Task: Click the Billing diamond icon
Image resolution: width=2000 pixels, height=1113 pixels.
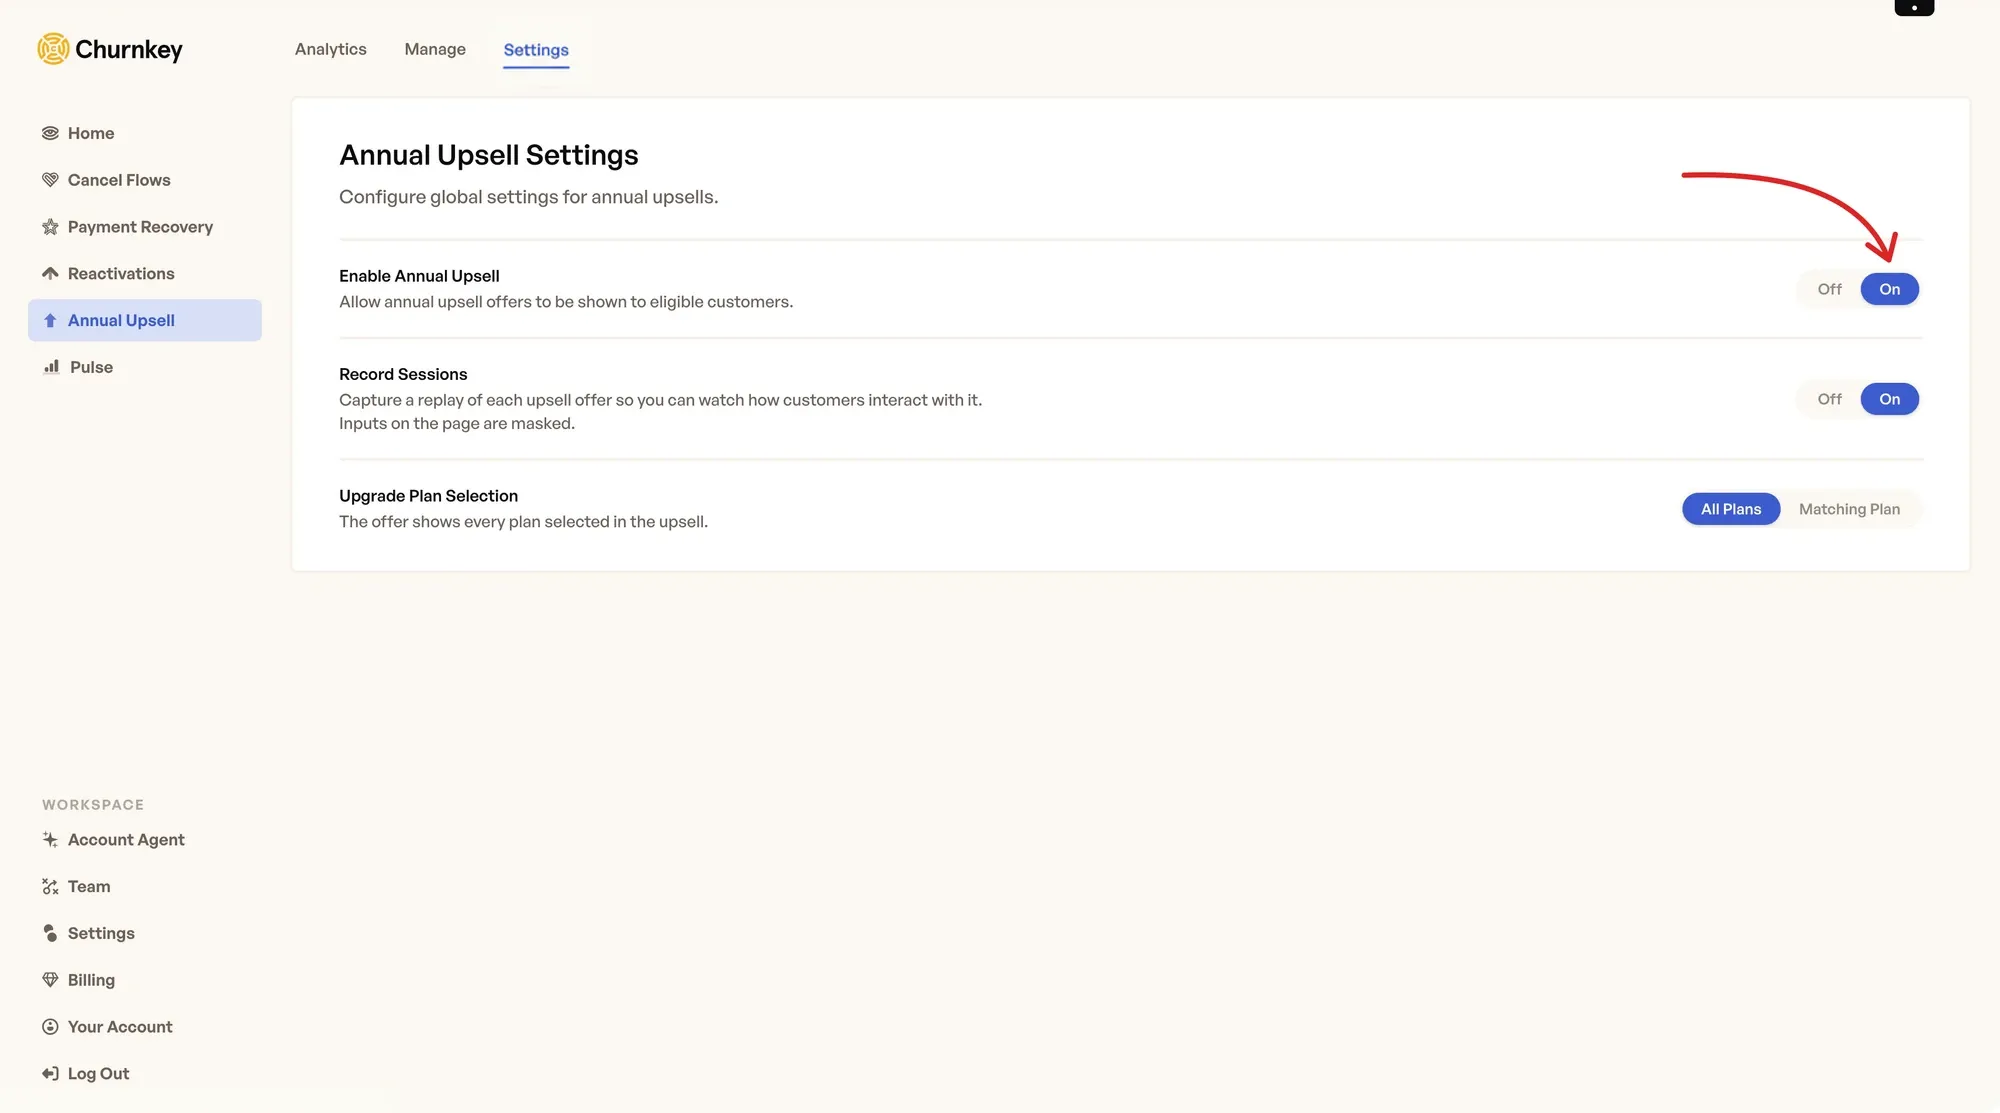Action: pyautogui.click(x=50, y=980)
